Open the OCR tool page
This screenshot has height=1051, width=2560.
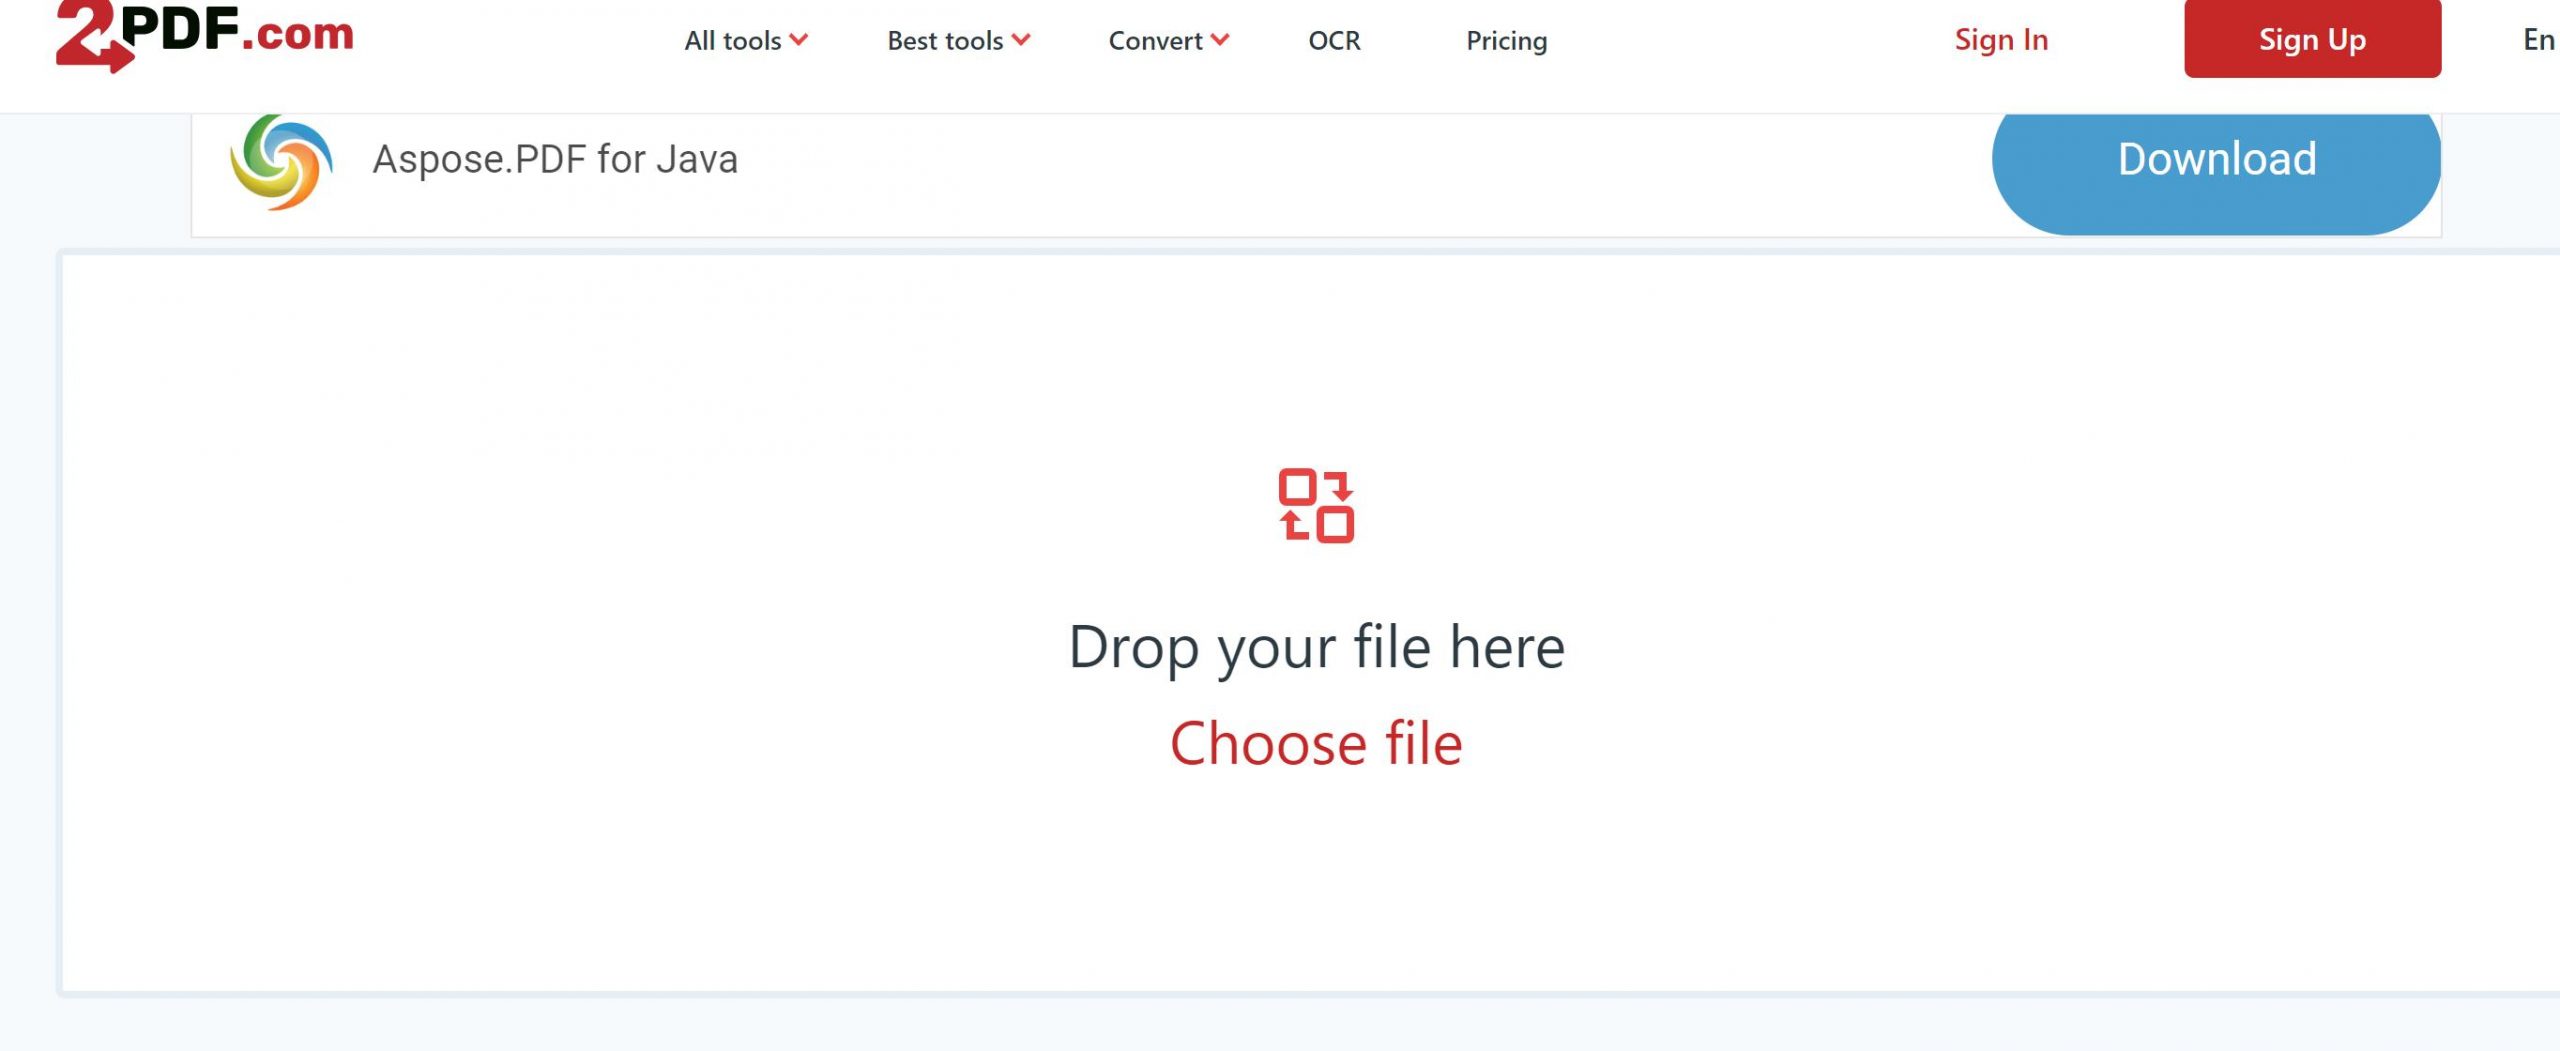1334,41
